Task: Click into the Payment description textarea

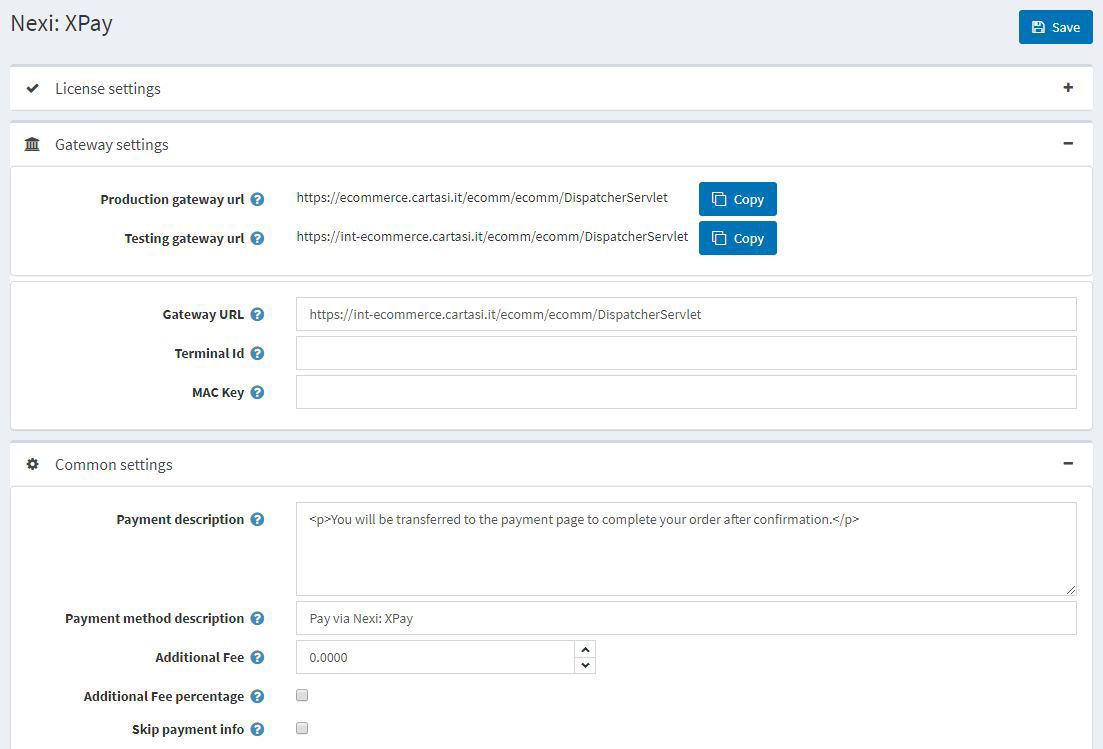Action: [x=686, y=549]
